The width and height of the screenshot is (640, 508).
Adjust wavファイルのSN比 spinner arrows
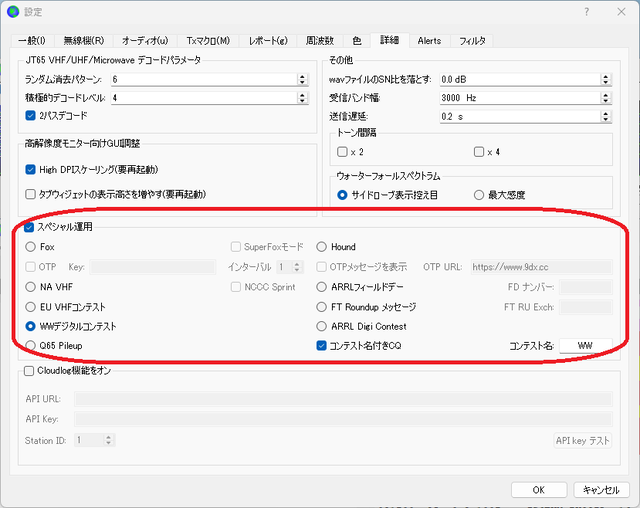[x=606, y=79]
